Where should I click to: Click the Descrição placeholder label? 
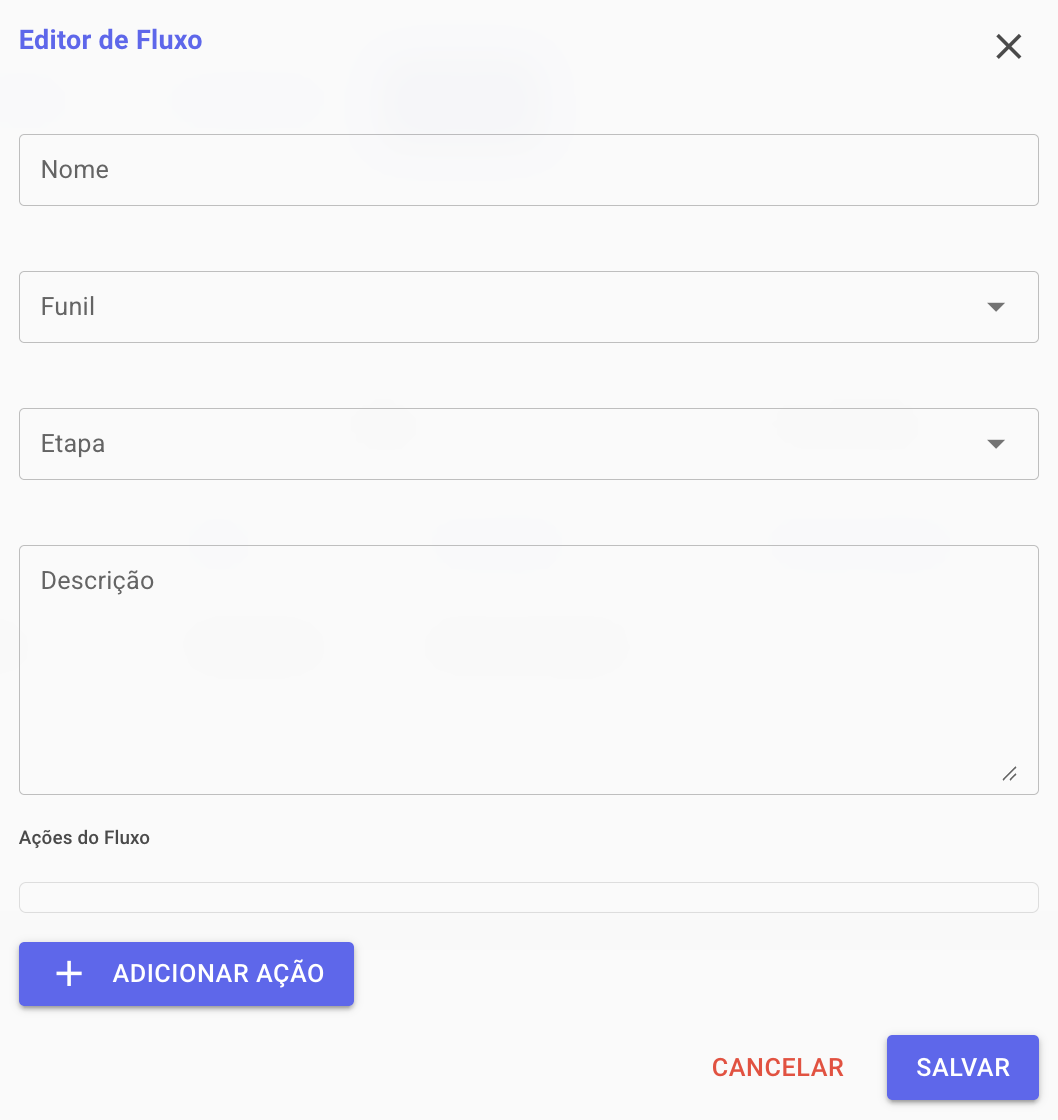(97, 581)
